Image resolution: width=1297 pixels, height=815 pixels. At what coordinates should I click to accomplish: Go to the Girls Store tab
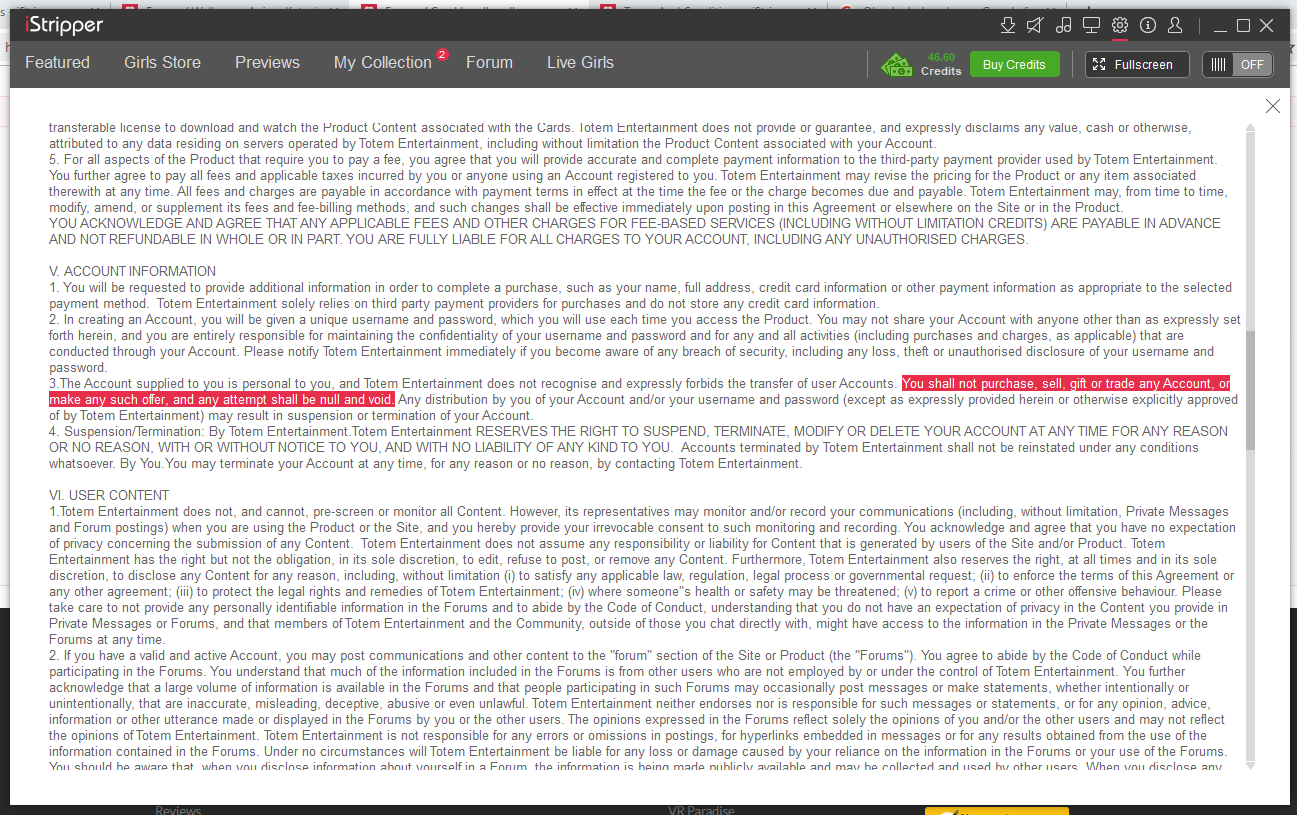click(x=162, y=62)
